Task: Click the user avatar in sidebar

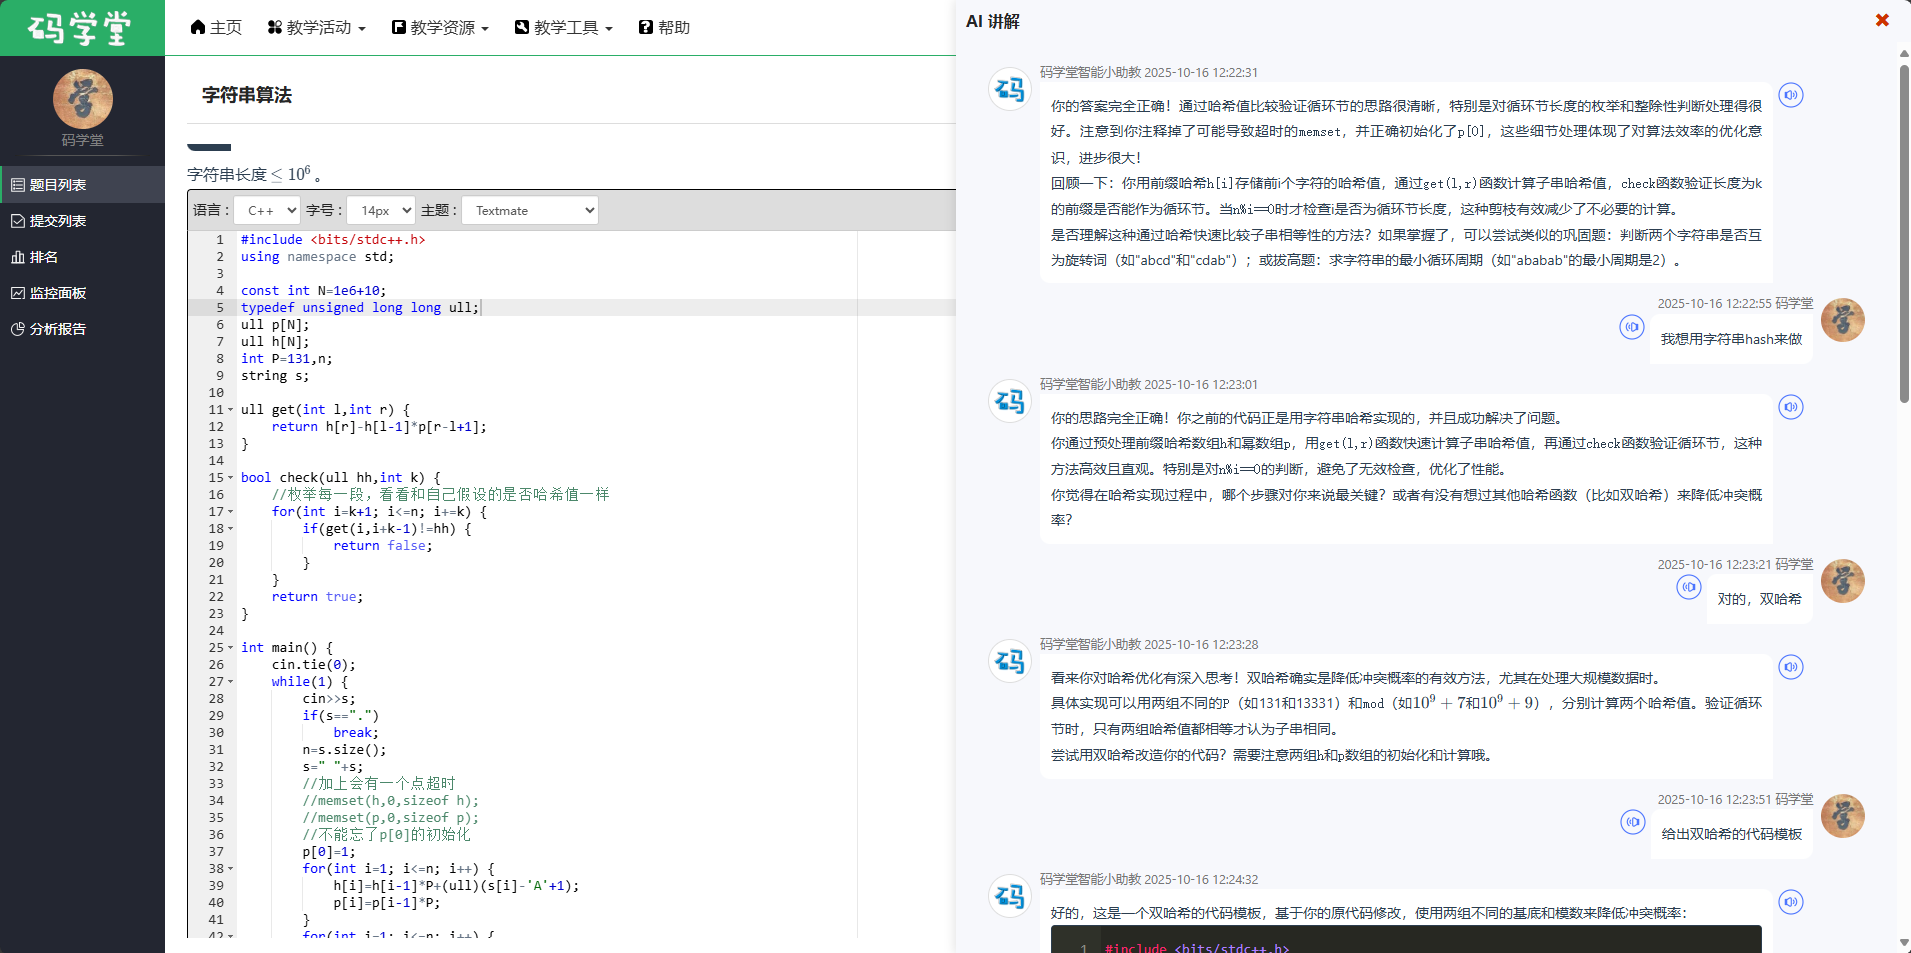Action: (82, 99)
